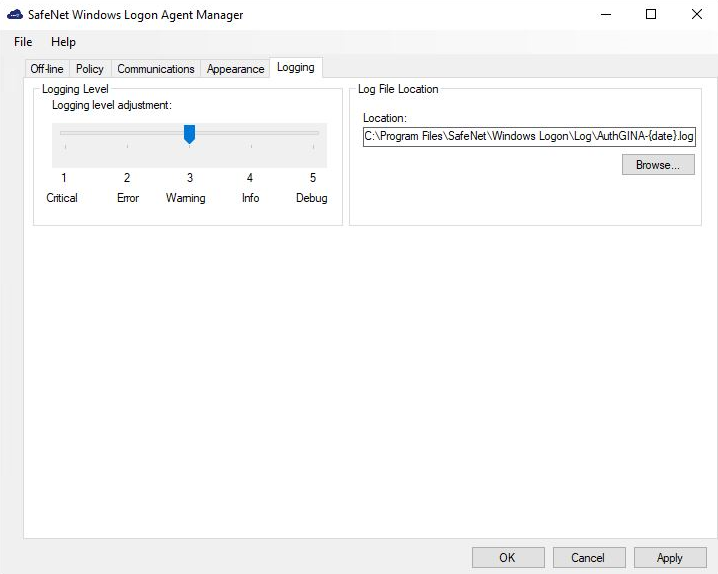Go to the Appearance tab
Image resolution: width=718 pixels, height=574 pixels.
235,69
